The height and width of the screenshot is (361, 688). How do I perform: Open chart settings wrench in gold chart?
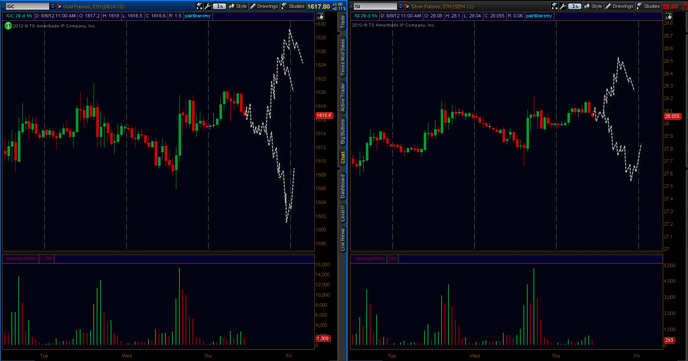pyautogui.click(x=208, y=6)
